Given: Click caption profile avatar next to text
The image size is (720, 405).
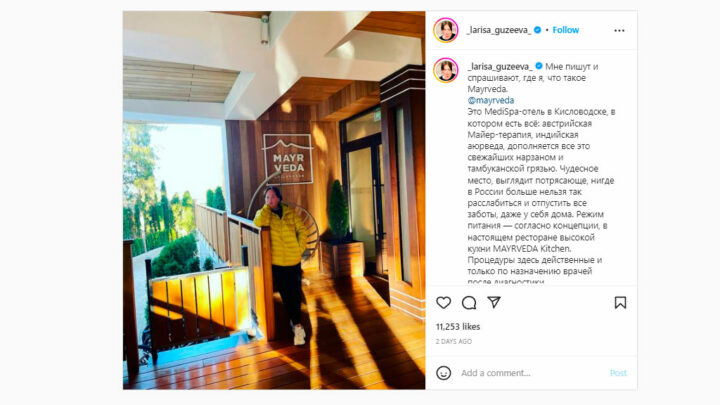Looking at the screenshot, I should pos(446,70).
